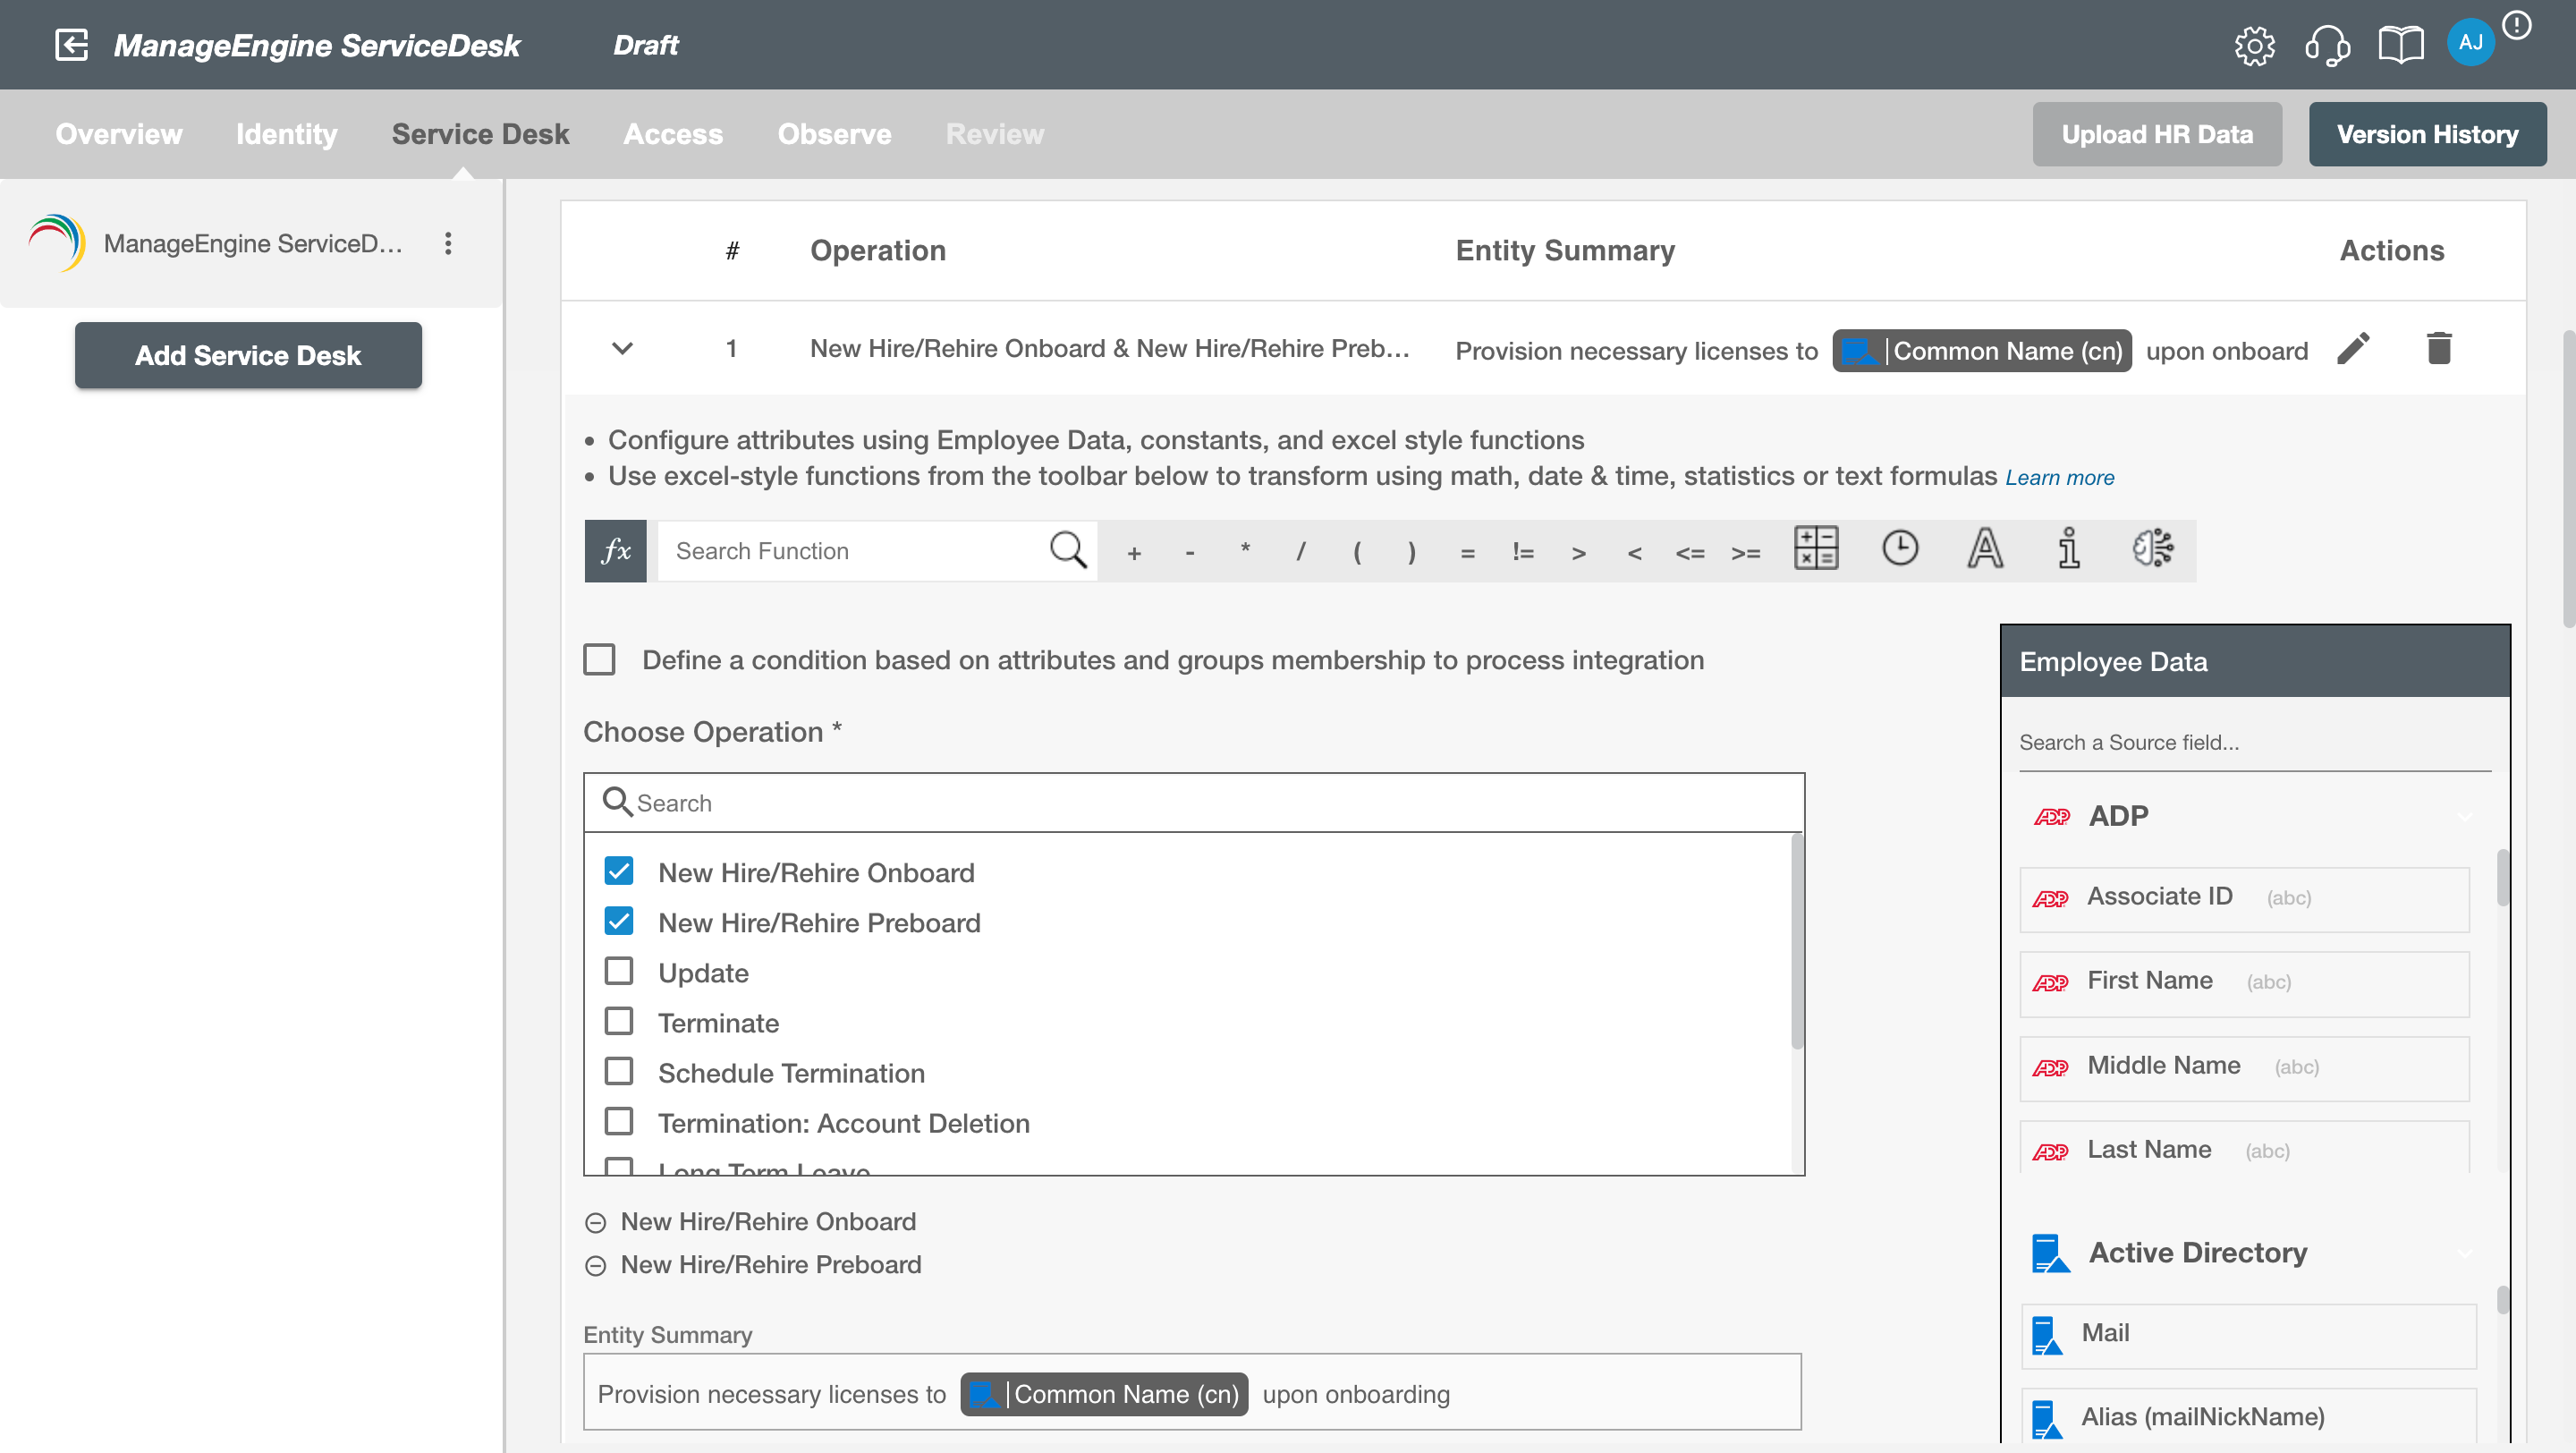The width and height of the screenshot is (2576, 1453).
Task: Check the Update operation
Action: (619, 971)
